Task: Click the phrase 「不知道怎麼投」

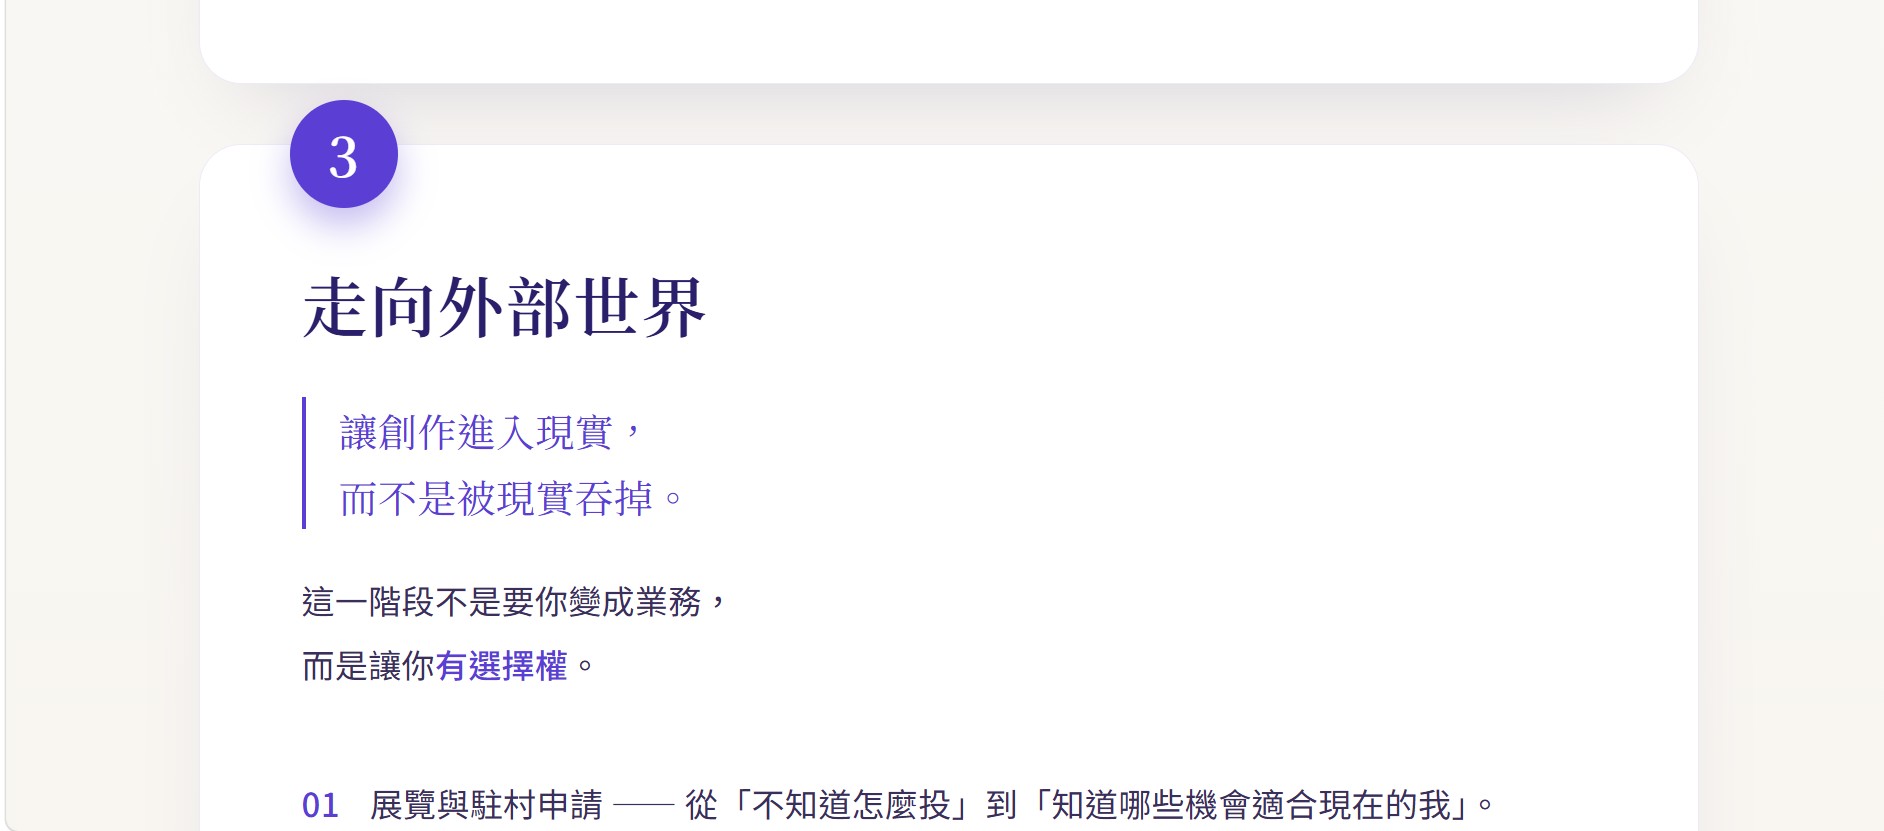Action: (851, 805)
